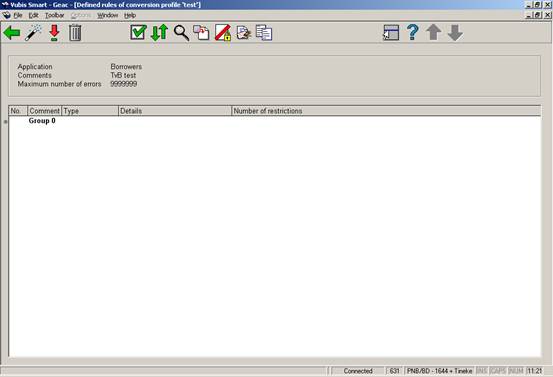Open the Toolbar menu
This screenshot has width=553, height=377.
(54, 16)
